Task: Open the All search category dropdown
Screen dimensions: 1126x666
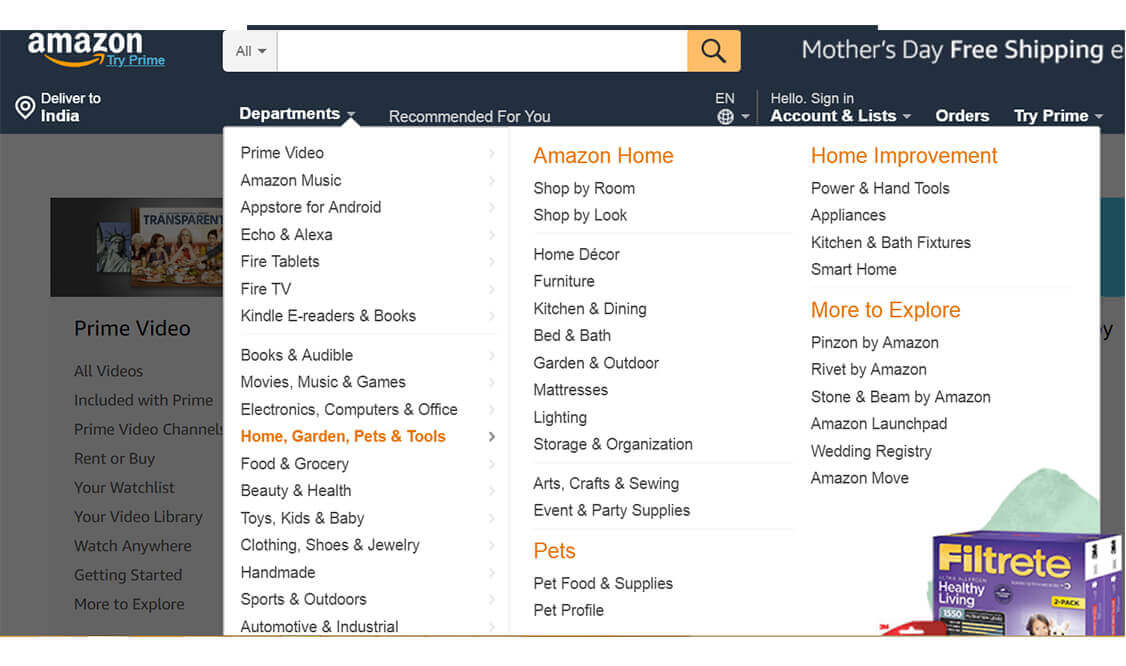Action: pos(248,50)
